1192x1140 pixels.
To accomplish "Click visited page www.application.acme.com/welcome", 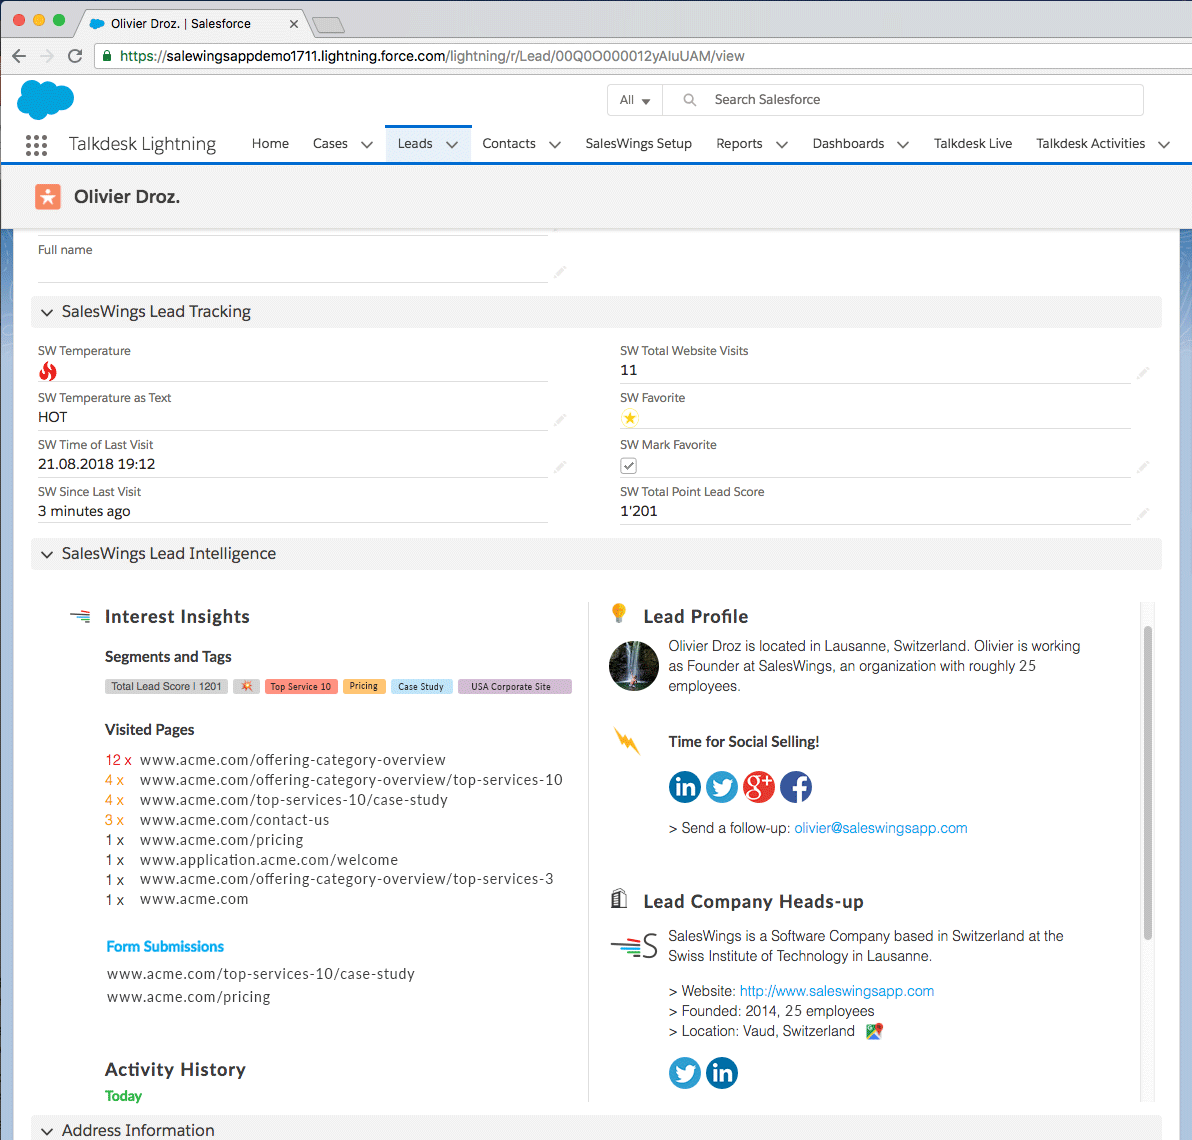I will [268, 860].
